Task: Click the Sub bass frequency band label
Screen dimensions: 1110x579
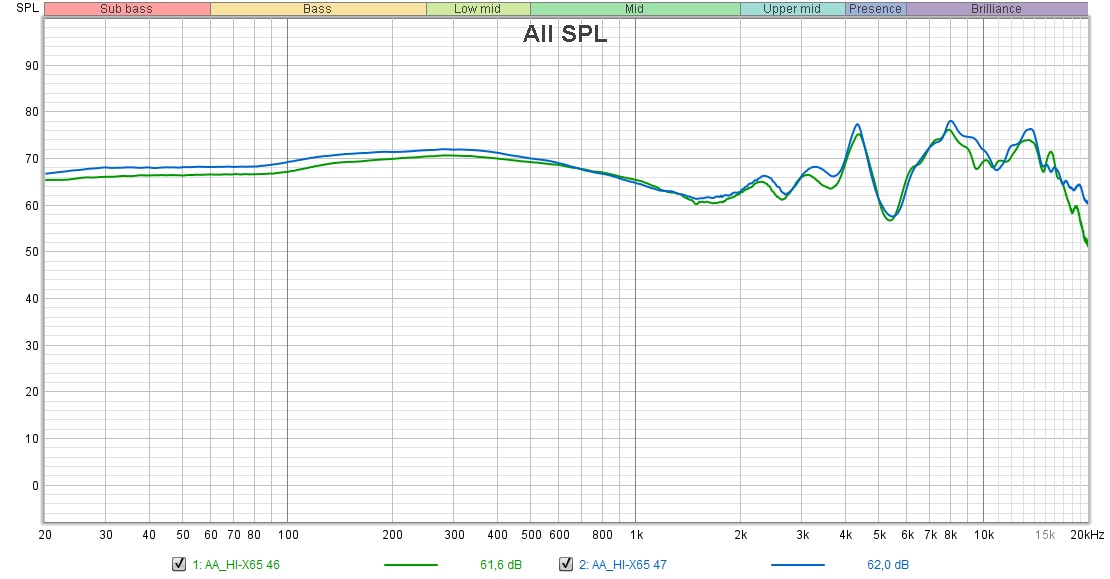Action: pos(127,9)
